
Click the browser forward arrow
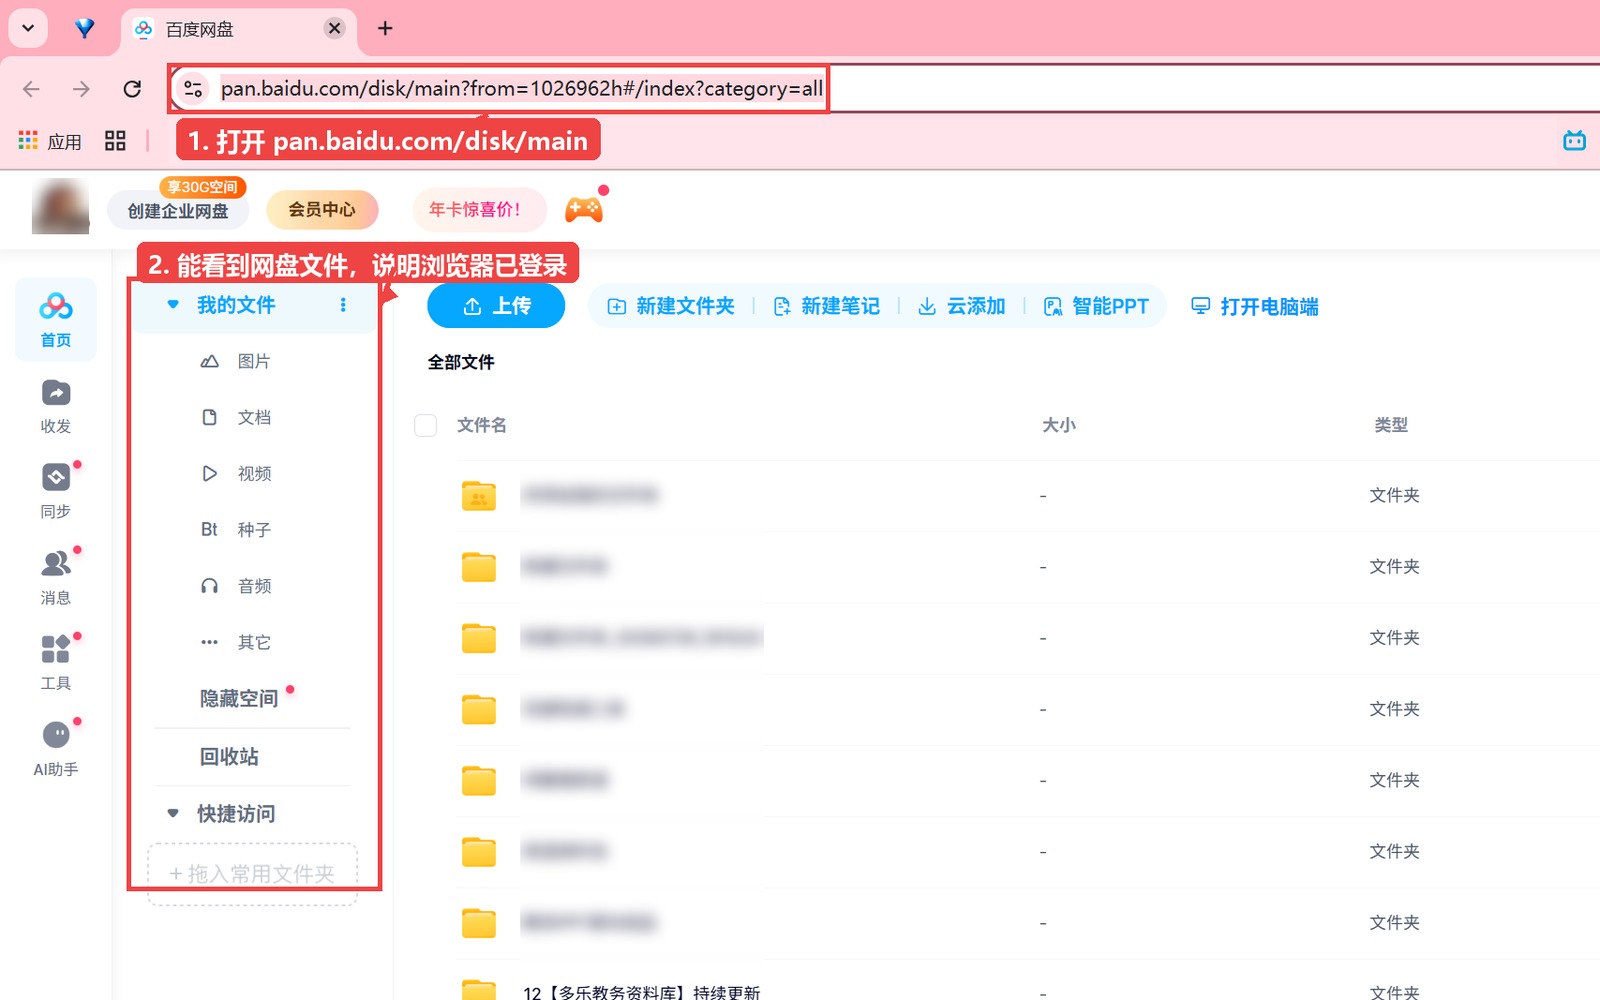[x=81, y=89]
